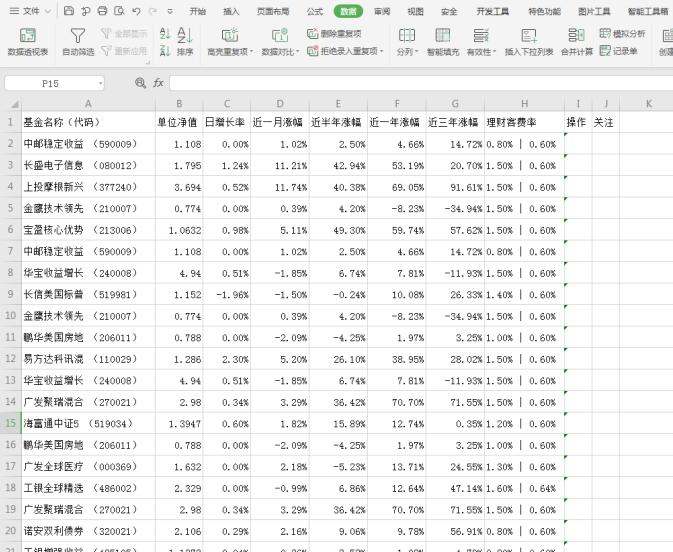Open the filter group dialog launcher corner
The height and width of the screenshot is (552, 673).
pyautogui.click(x=148, y=63)
